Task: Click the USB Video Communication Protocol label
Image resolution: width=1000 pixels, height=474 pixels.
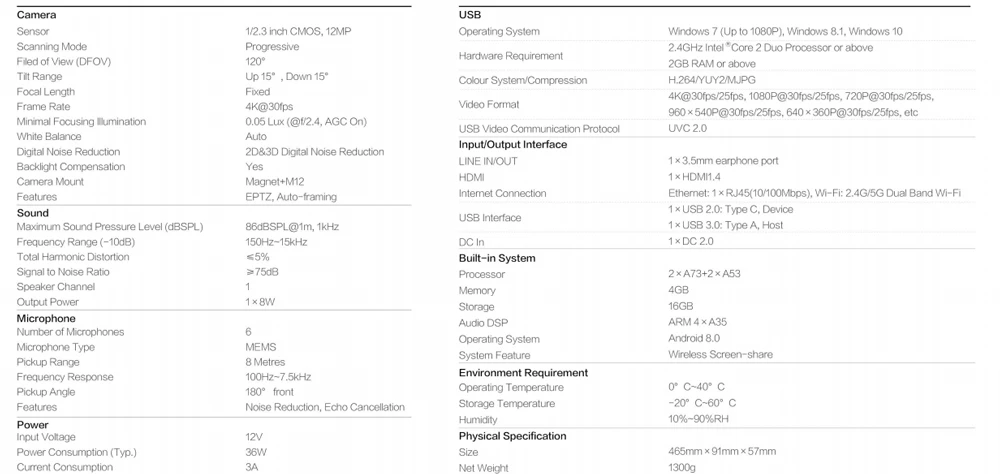Action: (x=539, y=129)
